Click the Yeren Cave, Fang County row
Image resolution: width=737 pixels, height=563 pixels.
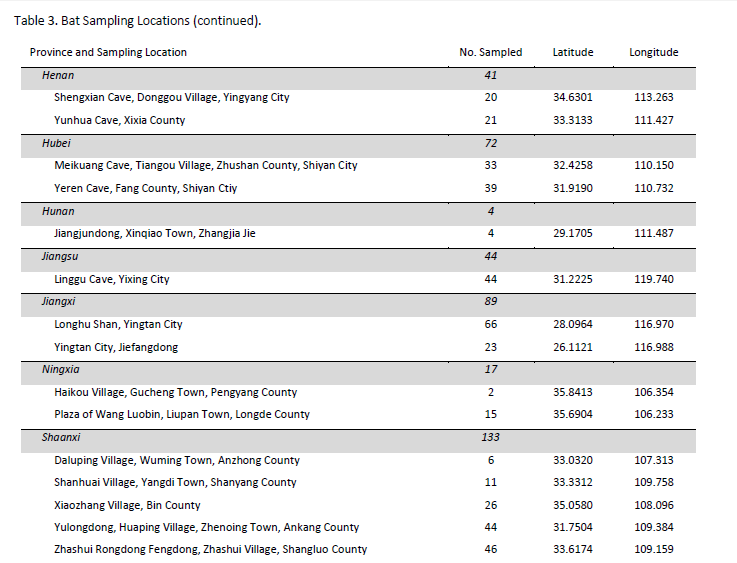click(145, 188)
